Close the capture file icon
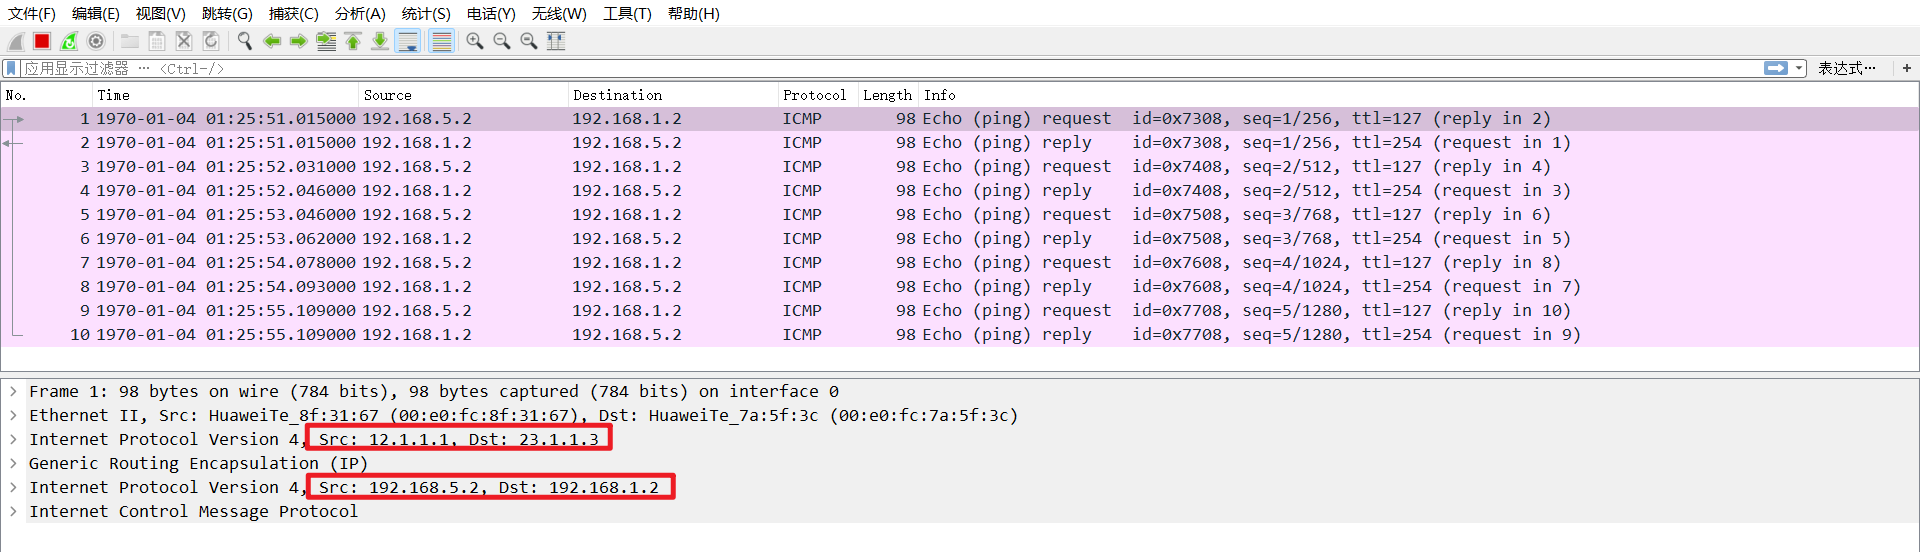 (184, 41)
